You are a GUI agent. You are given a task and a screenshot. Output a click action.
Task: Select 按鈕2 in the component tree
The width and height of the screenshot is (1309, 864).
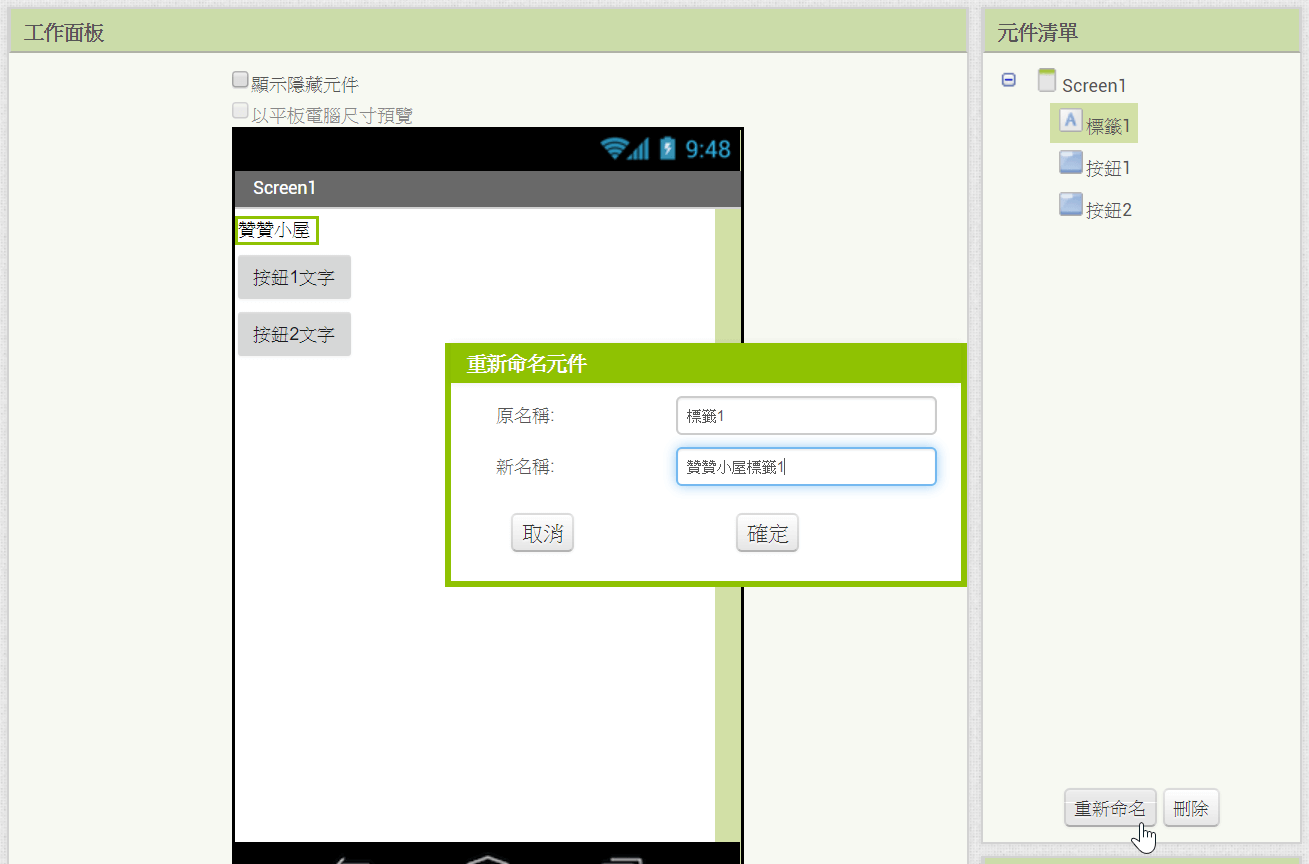[1109, 211]
